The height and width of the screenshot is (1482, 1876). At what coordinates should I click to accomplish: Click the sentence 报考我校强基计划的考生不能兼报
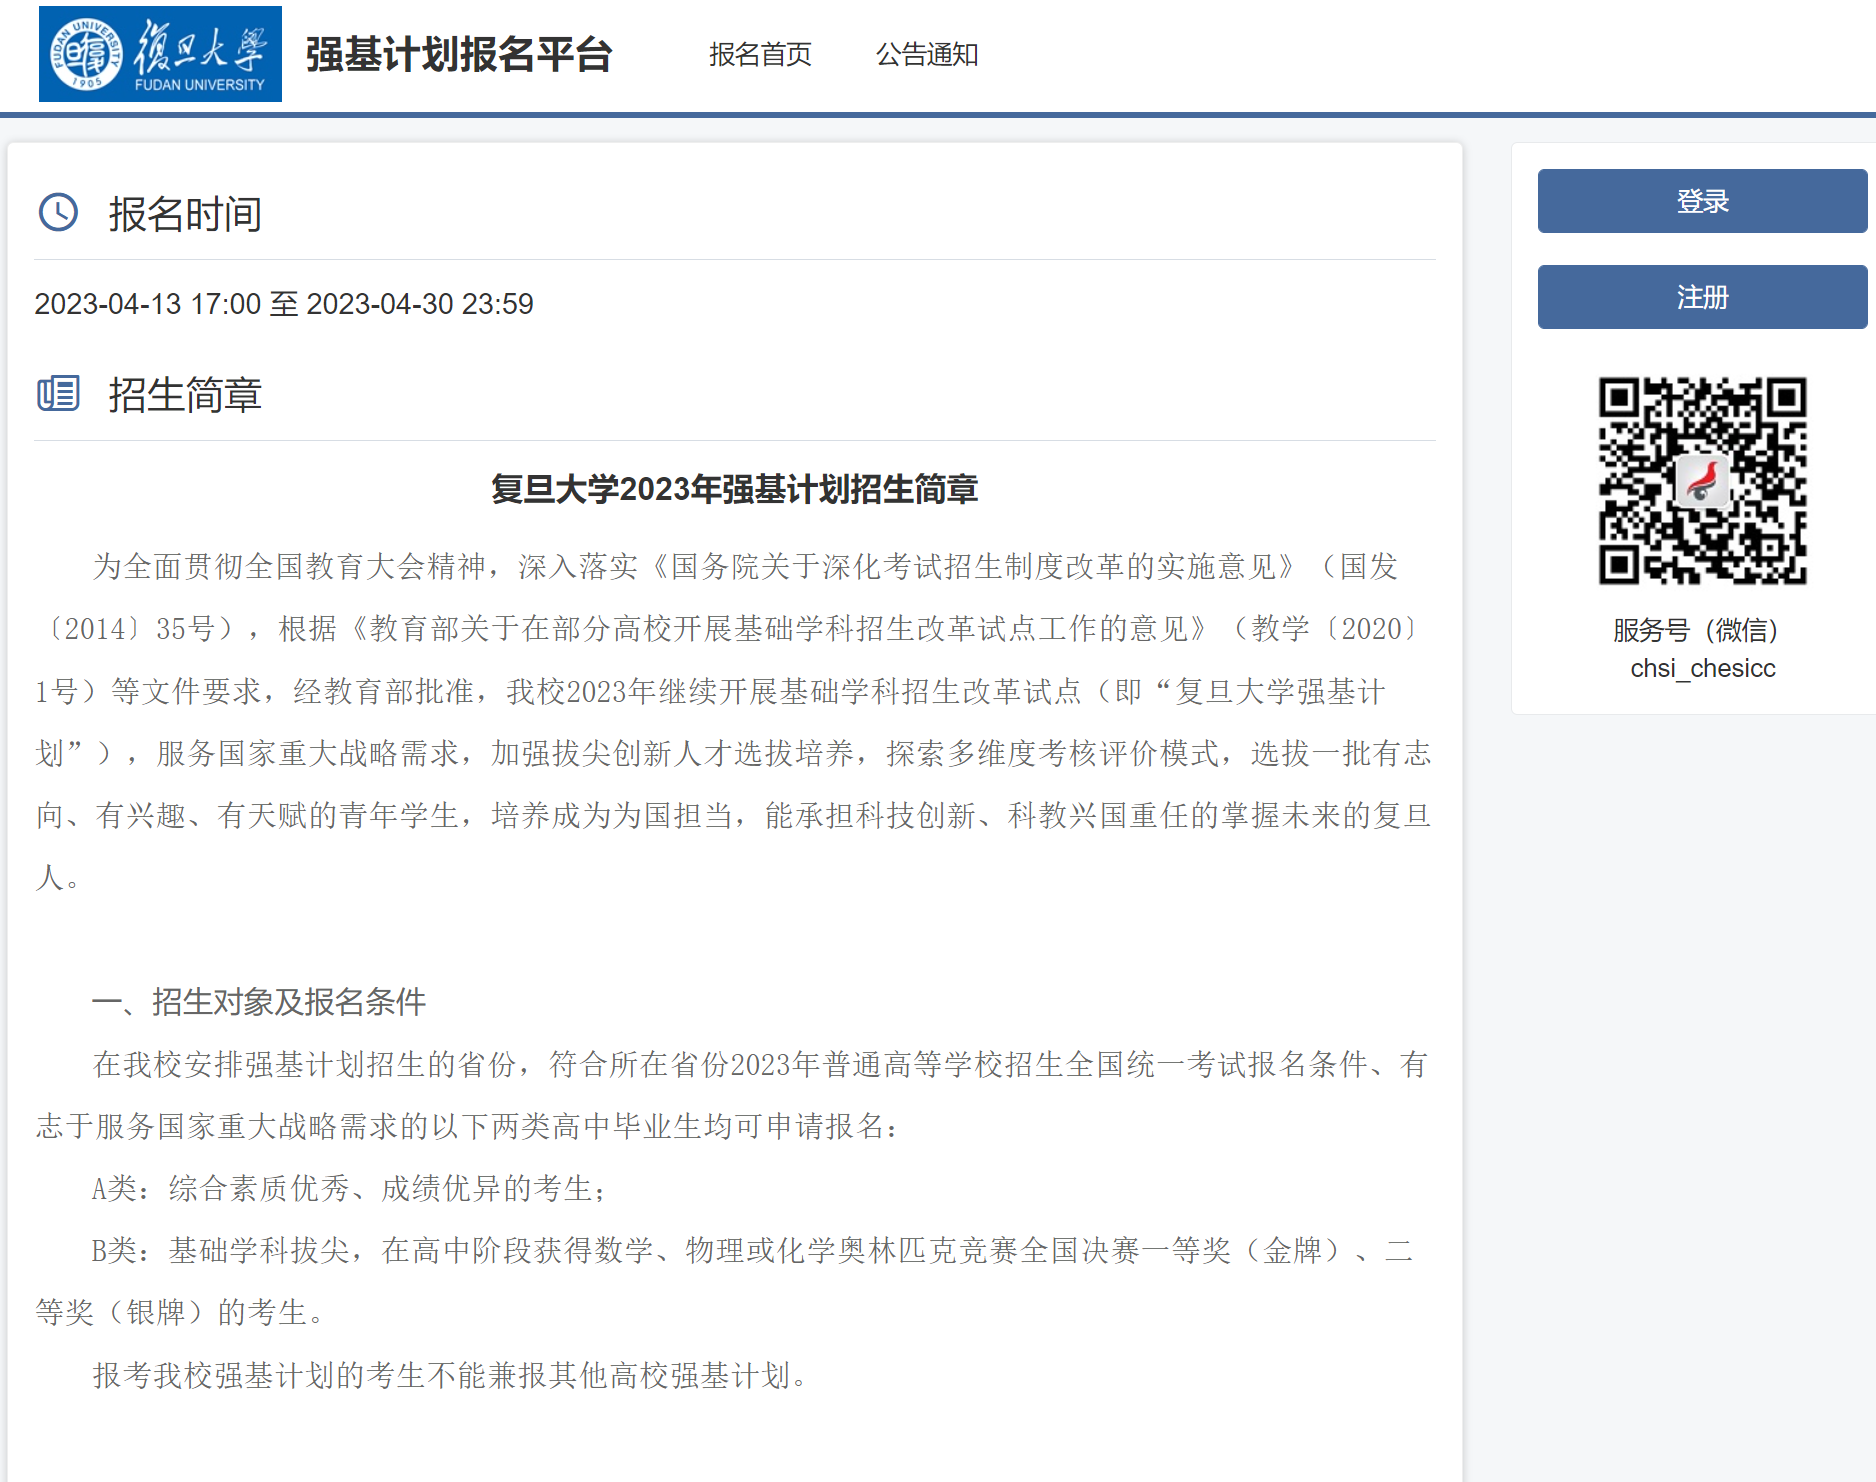tap(450, 1376)
